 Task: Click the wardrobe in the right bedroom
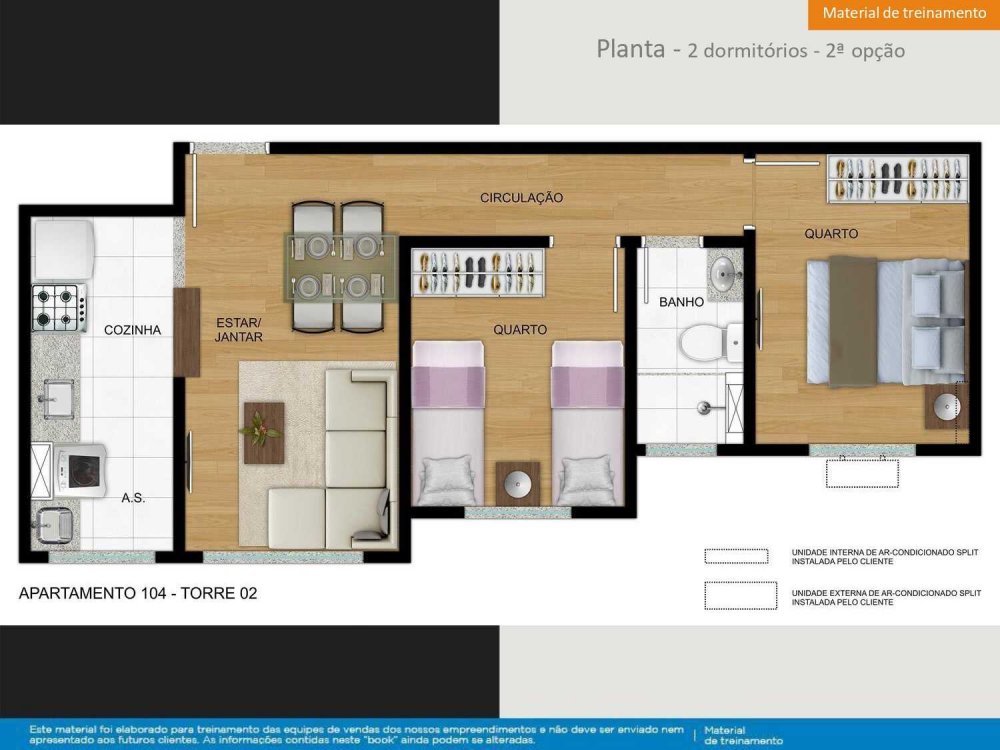point(897,180)
